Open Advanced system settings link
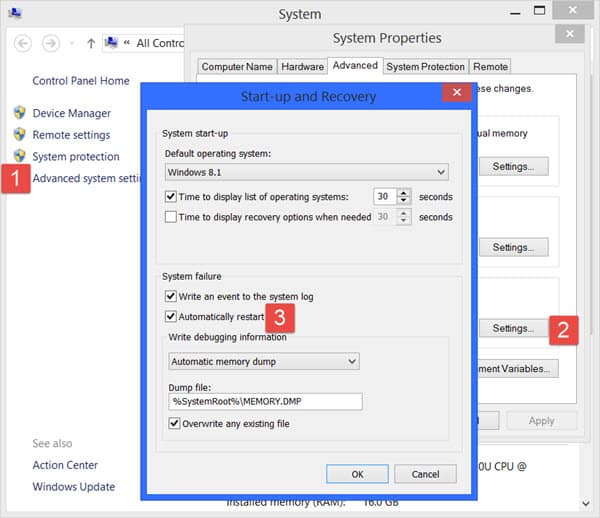 (86, 178)
